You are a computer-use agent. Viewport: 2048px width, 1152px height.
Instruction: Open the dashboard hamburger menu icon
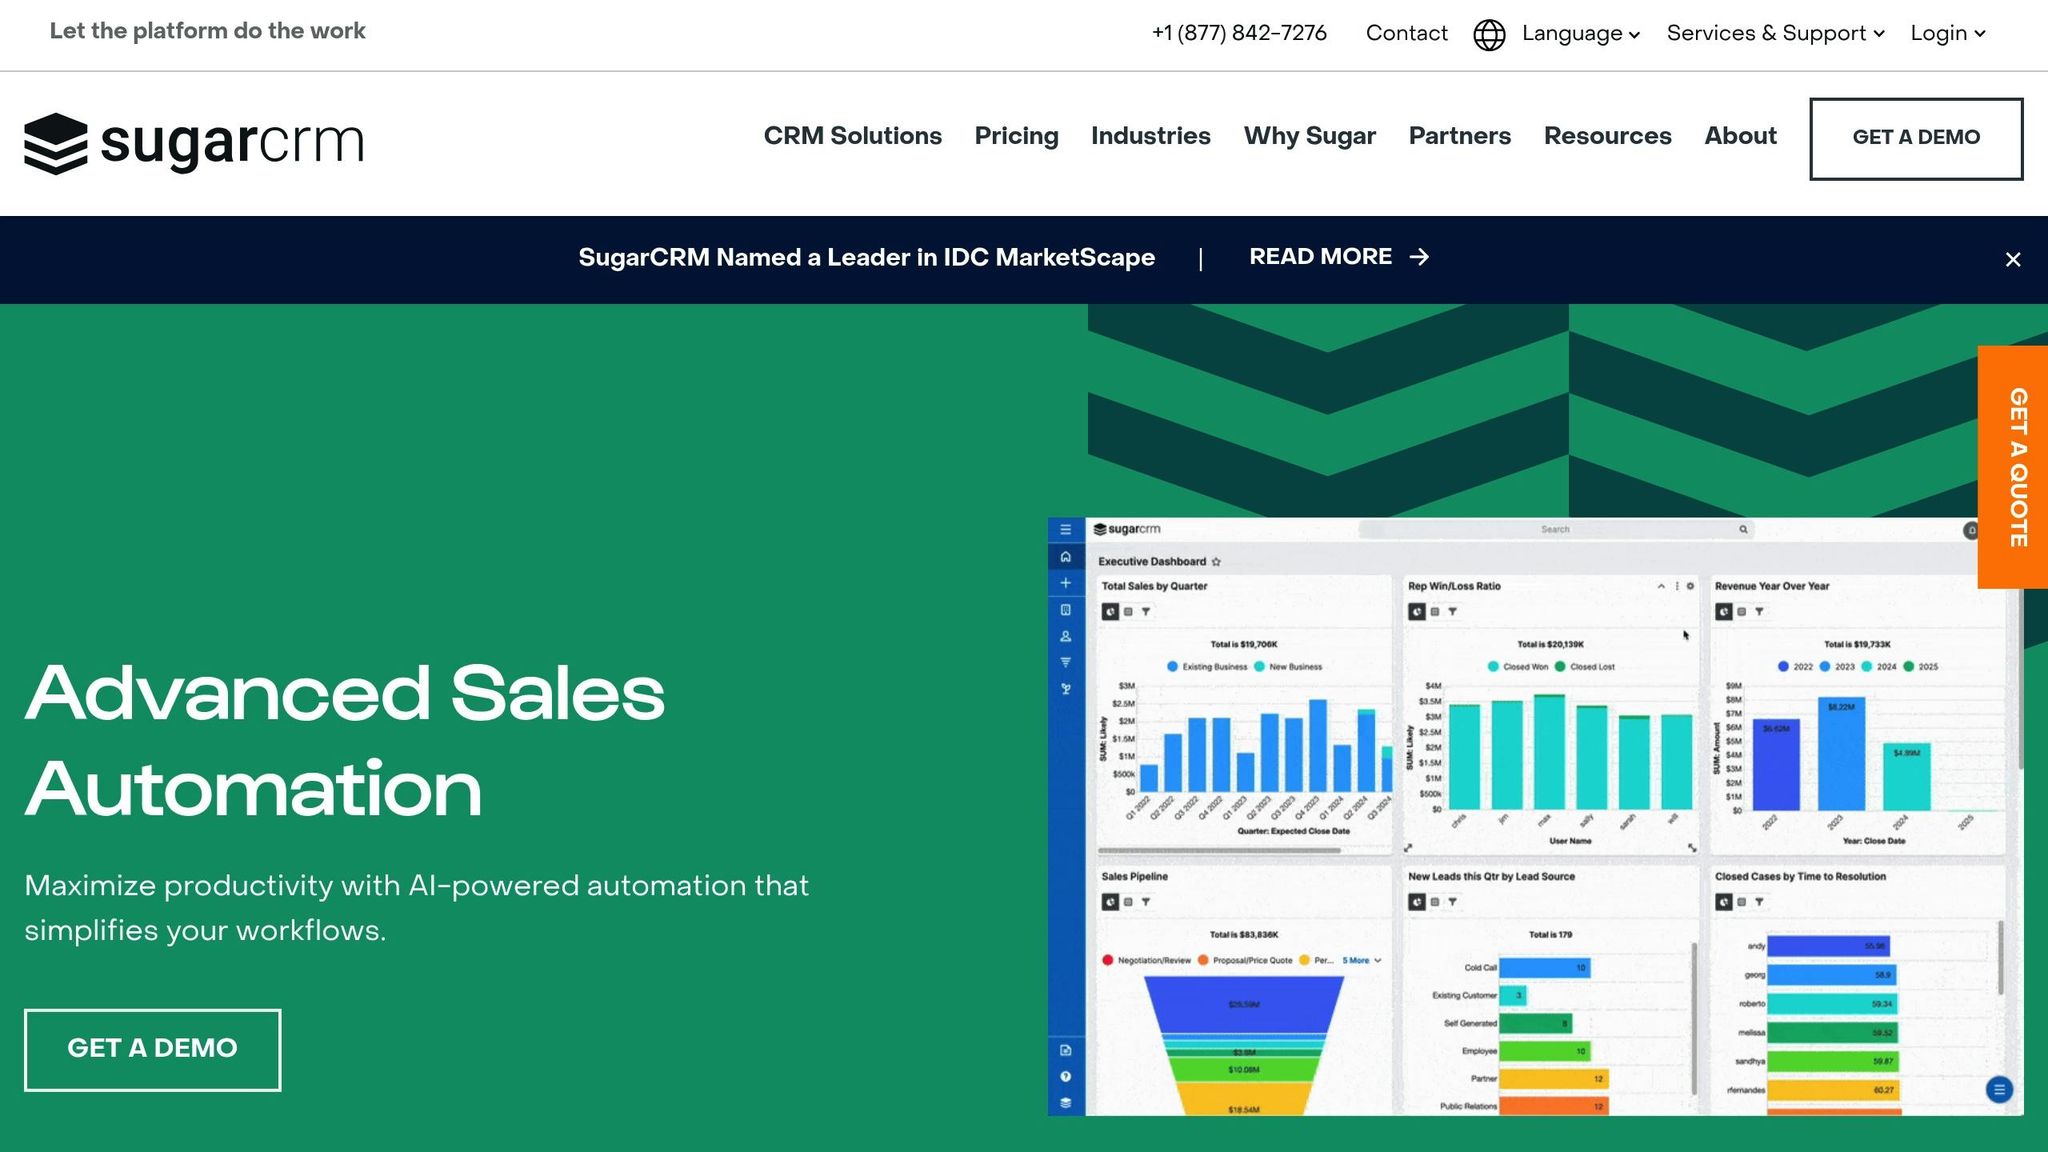[1066, 530]
